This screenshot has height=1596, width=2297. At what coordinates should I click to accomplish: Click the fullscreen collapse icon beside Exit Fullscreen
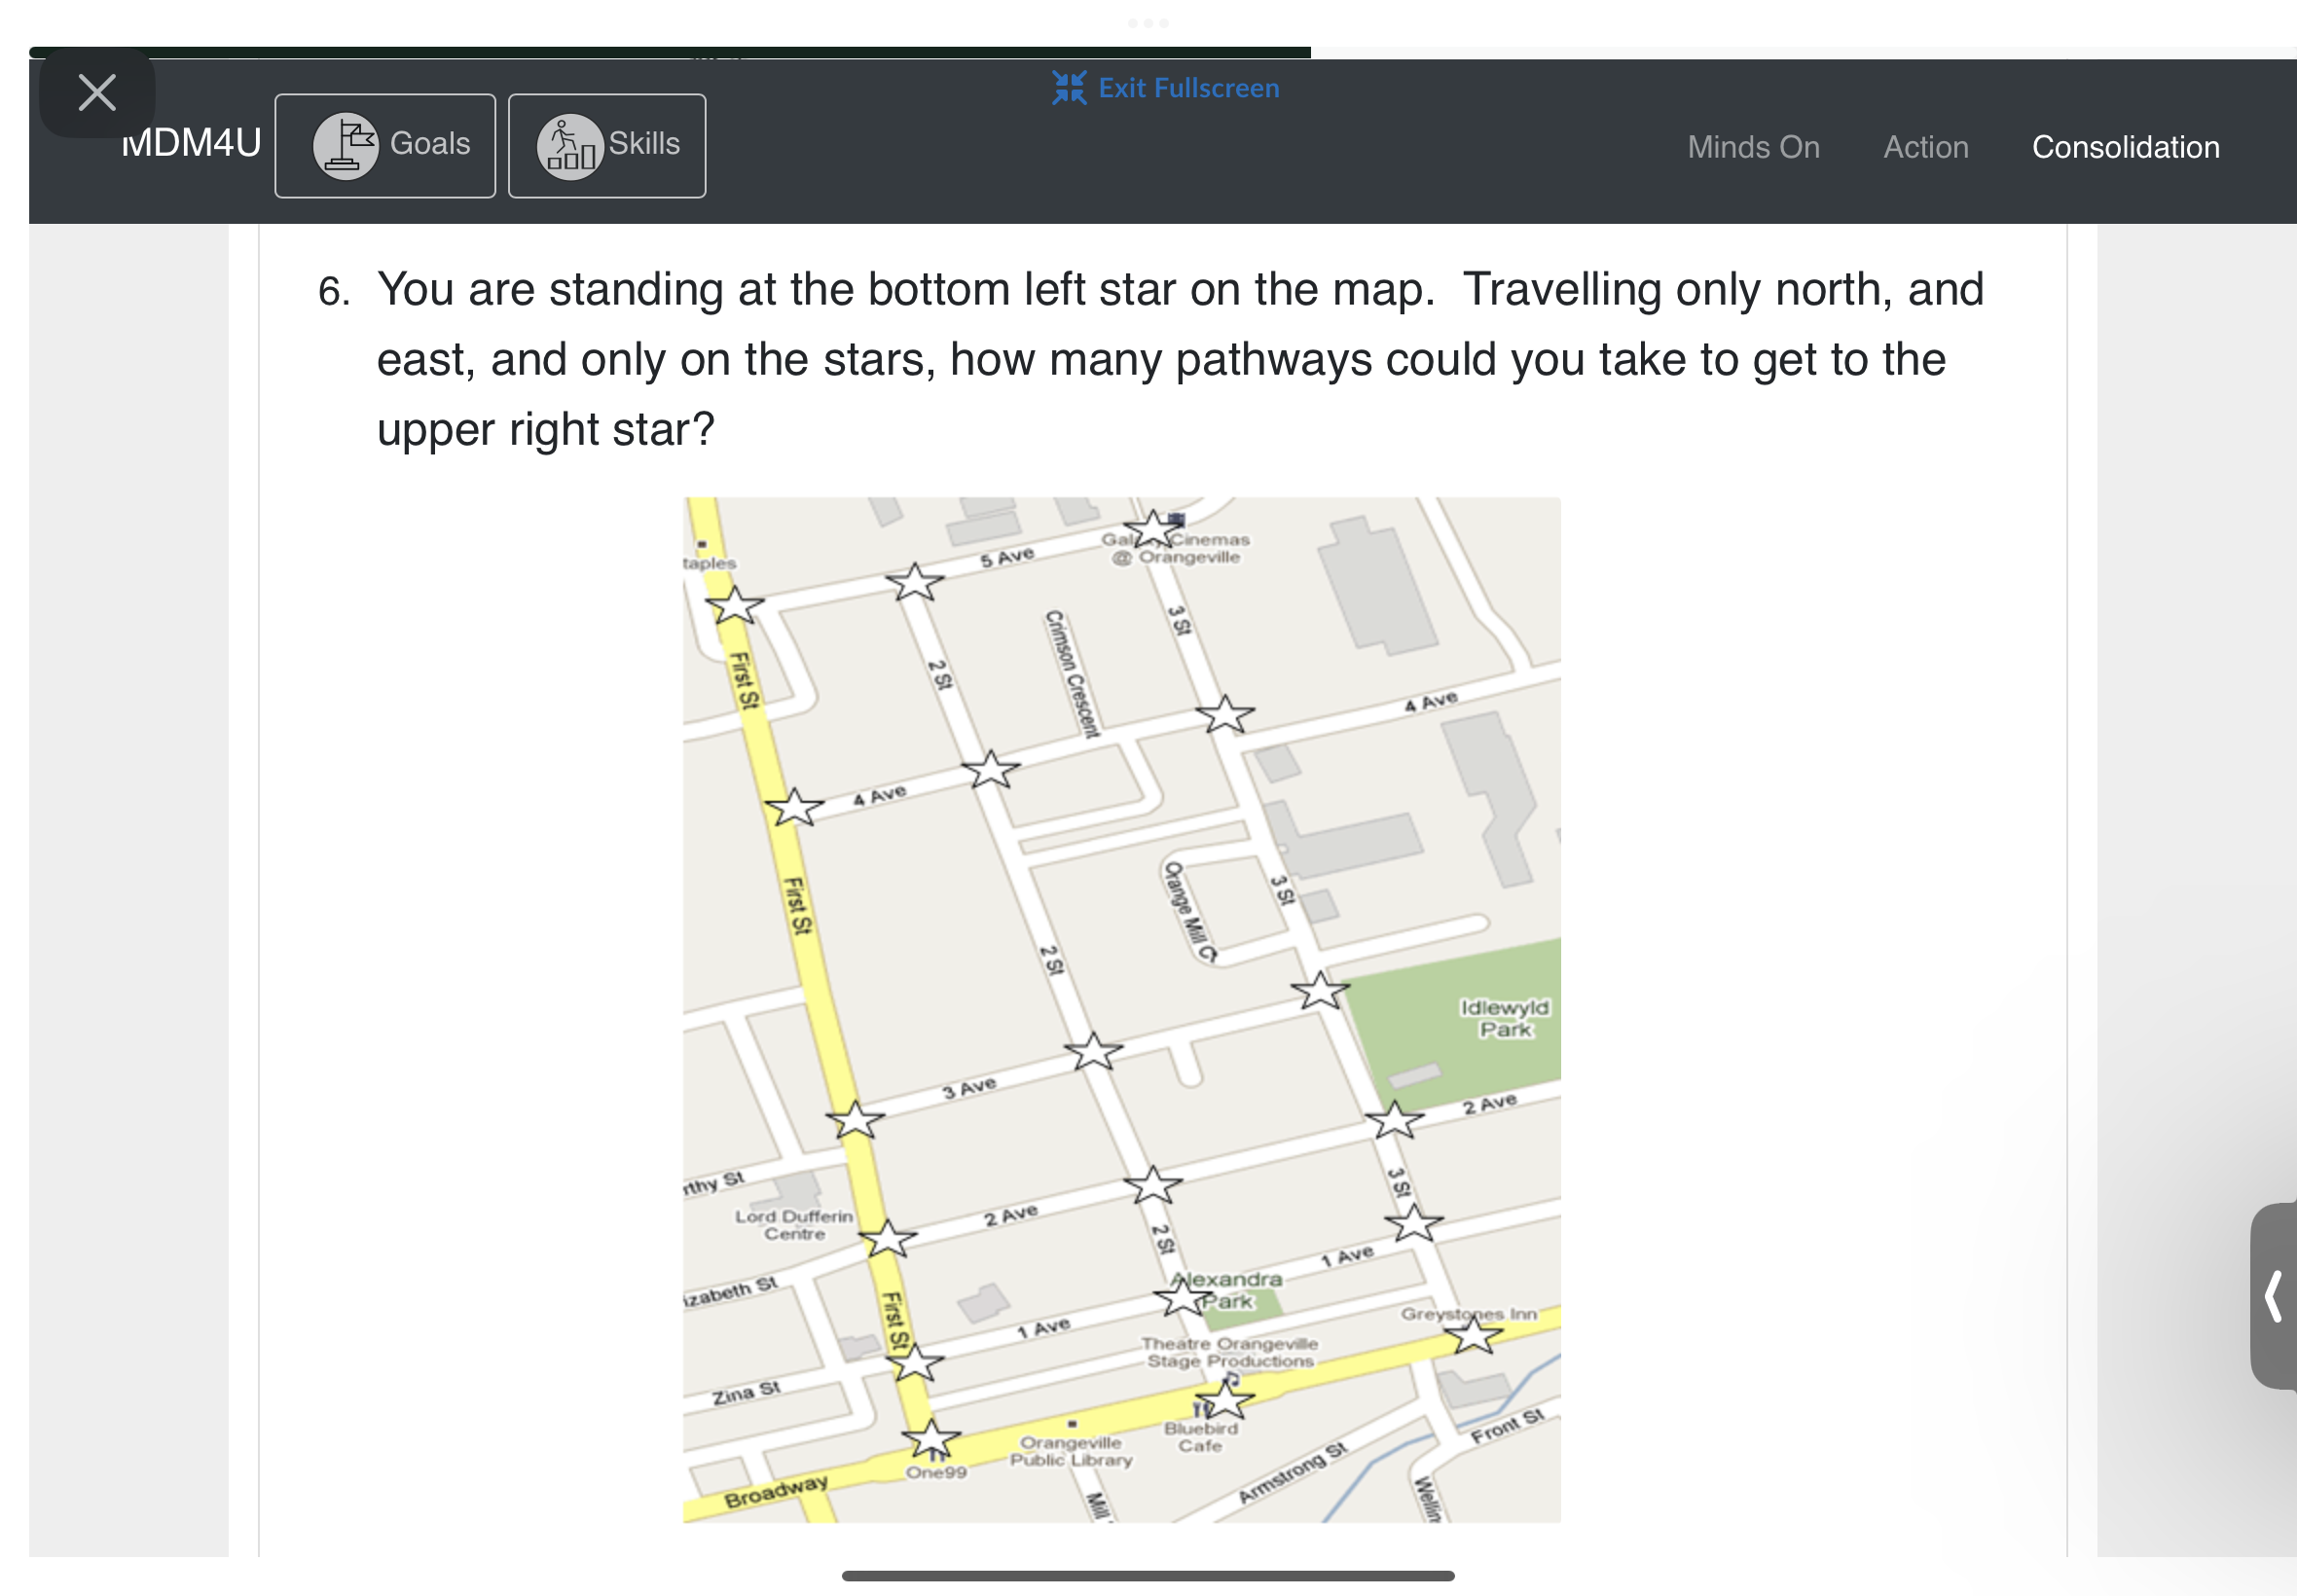click(x=1068, y=88)
